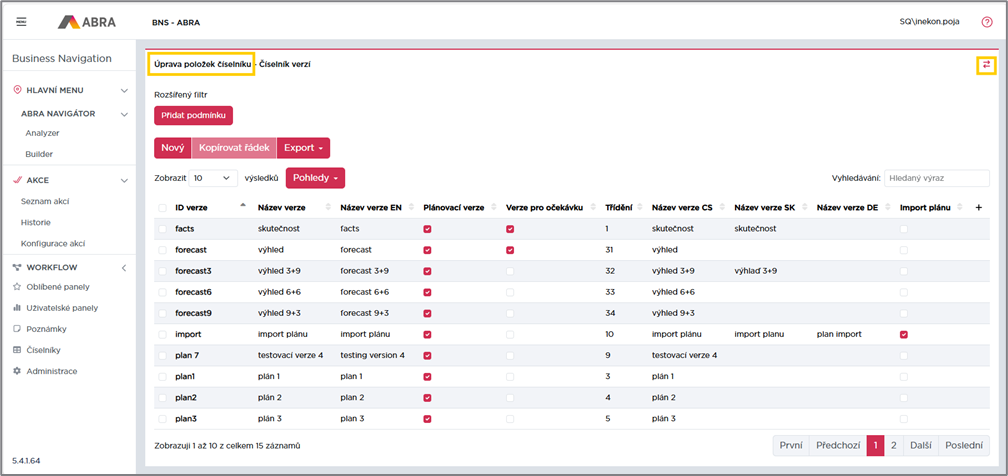Collapse the ABRA Navigátor section chevron
1008x476 pixels.
[124, 114]
